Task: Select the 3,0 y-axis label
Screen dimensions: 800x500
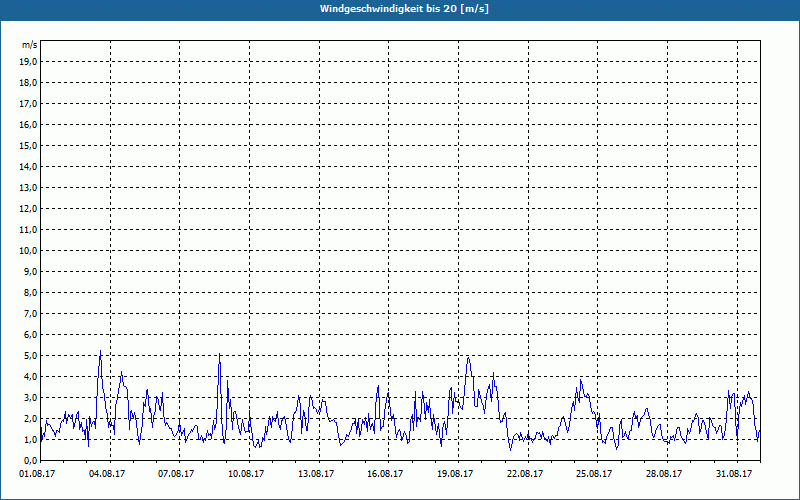Action: [30, 397]
